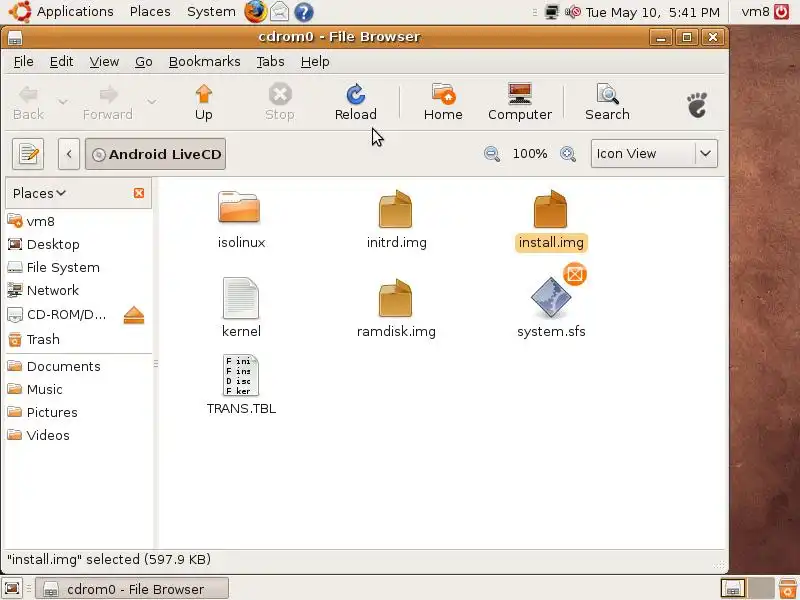Select the TRANS.TBL text file thumbnail
Image resolution: width=800 pixels, height=600 pixels.
coord(241,376)
